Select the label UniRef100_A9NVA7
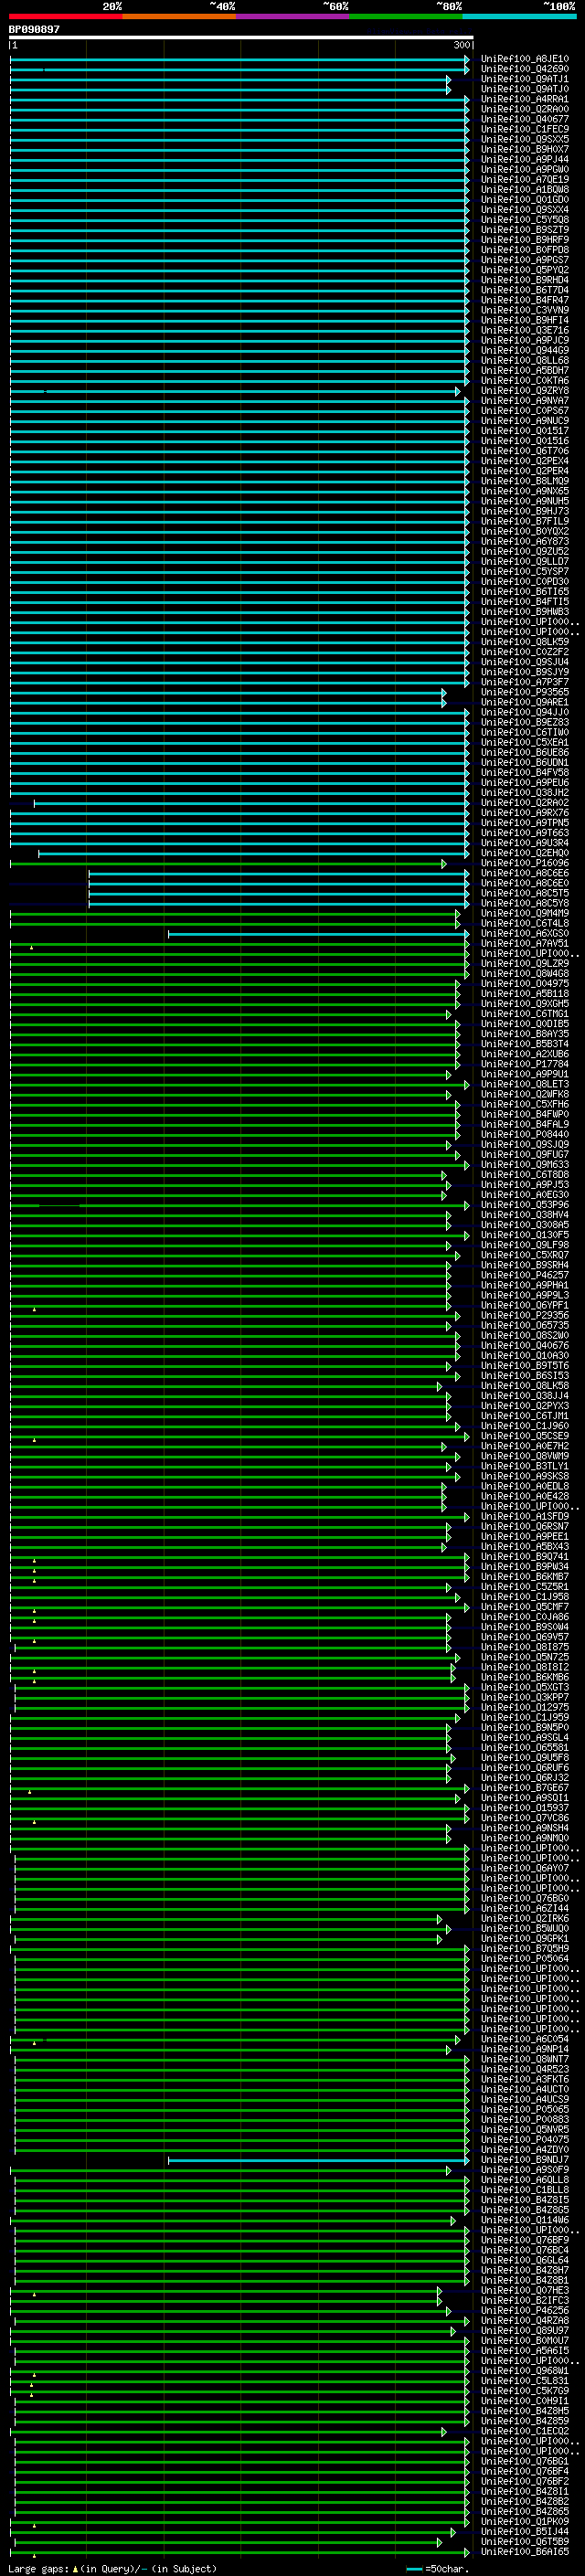 pos(525,401)
